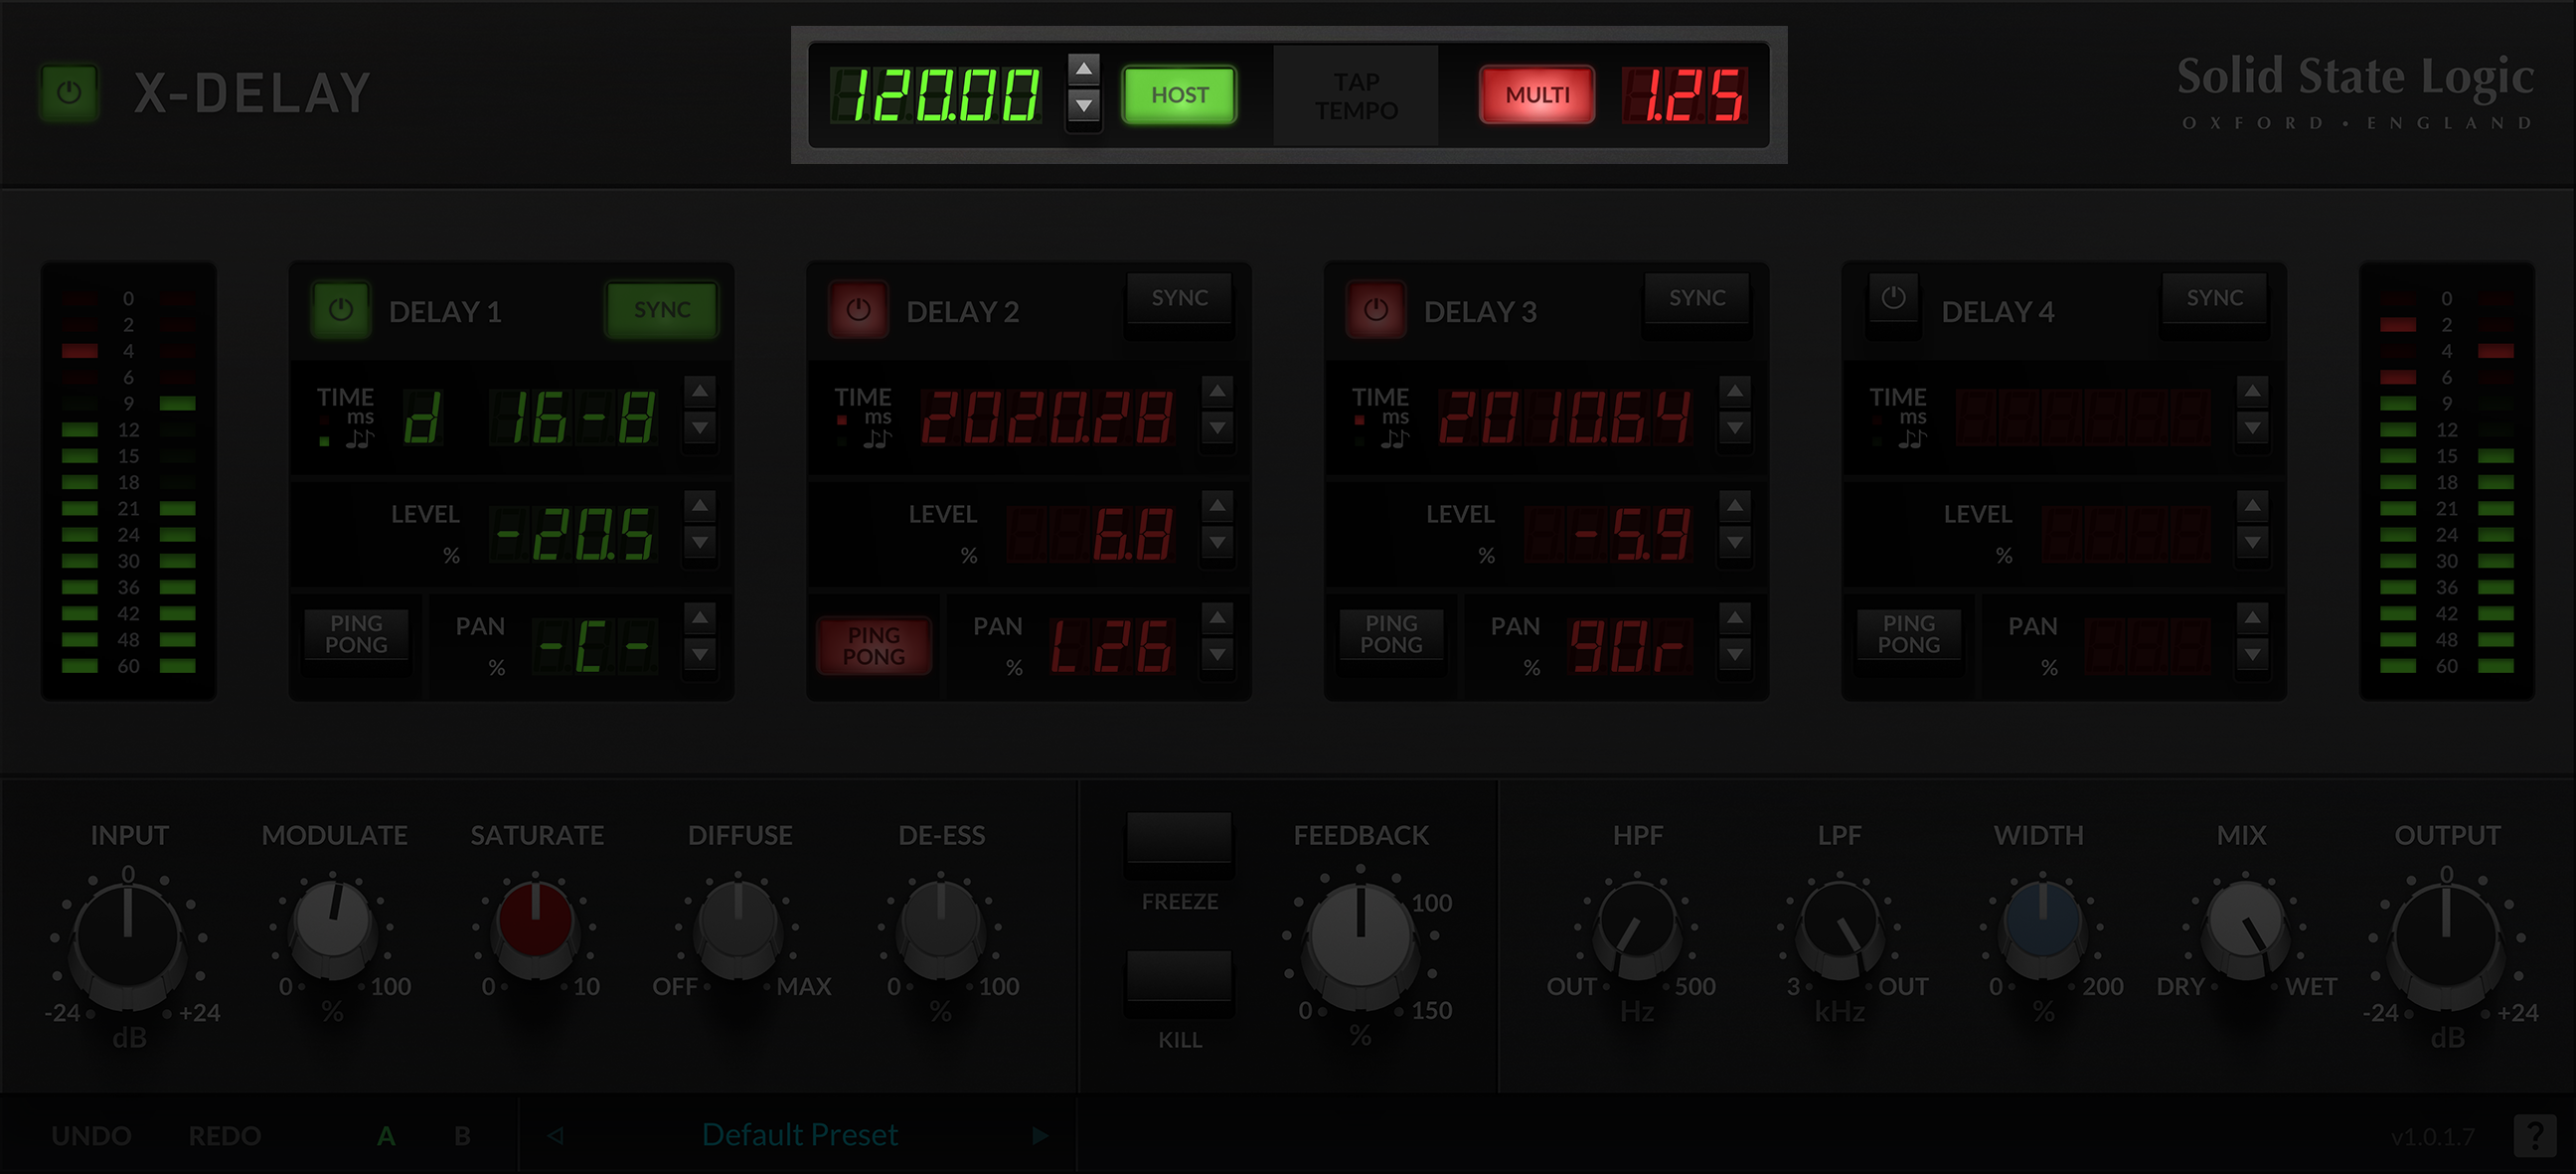Screen dimensions: 2576x1174
Task: Lower Delay 4 level percentage
Action: (2252, 542)
